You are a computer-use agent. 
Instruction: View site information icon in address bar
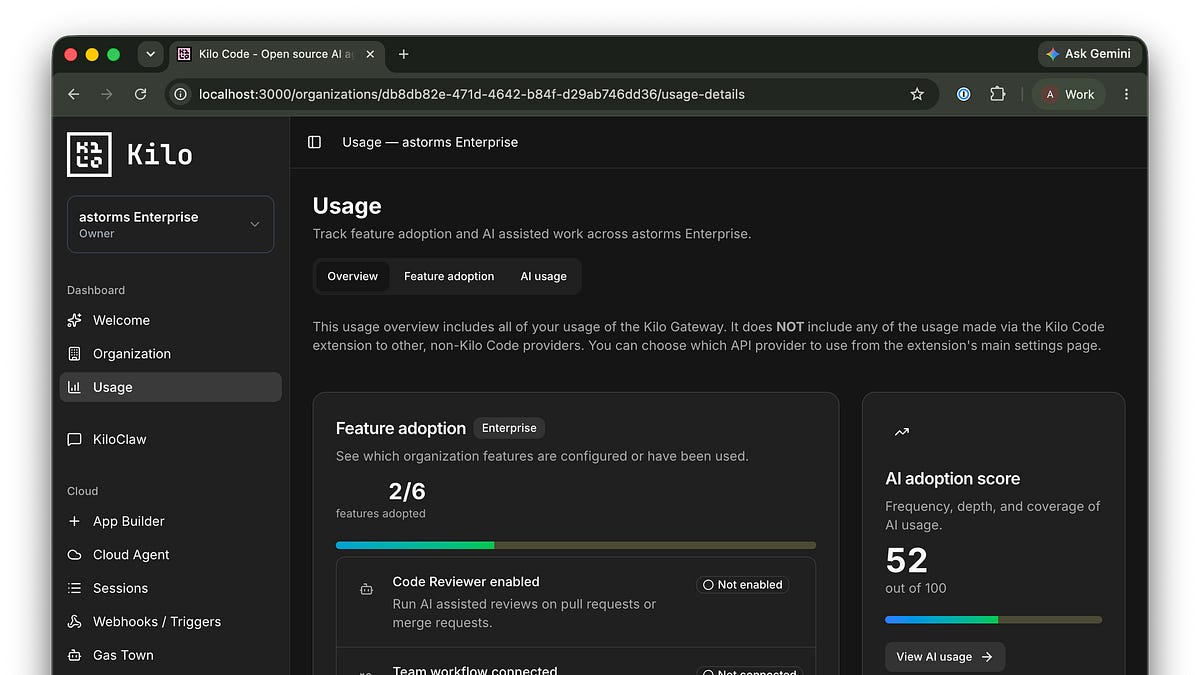tap(181, 94)
